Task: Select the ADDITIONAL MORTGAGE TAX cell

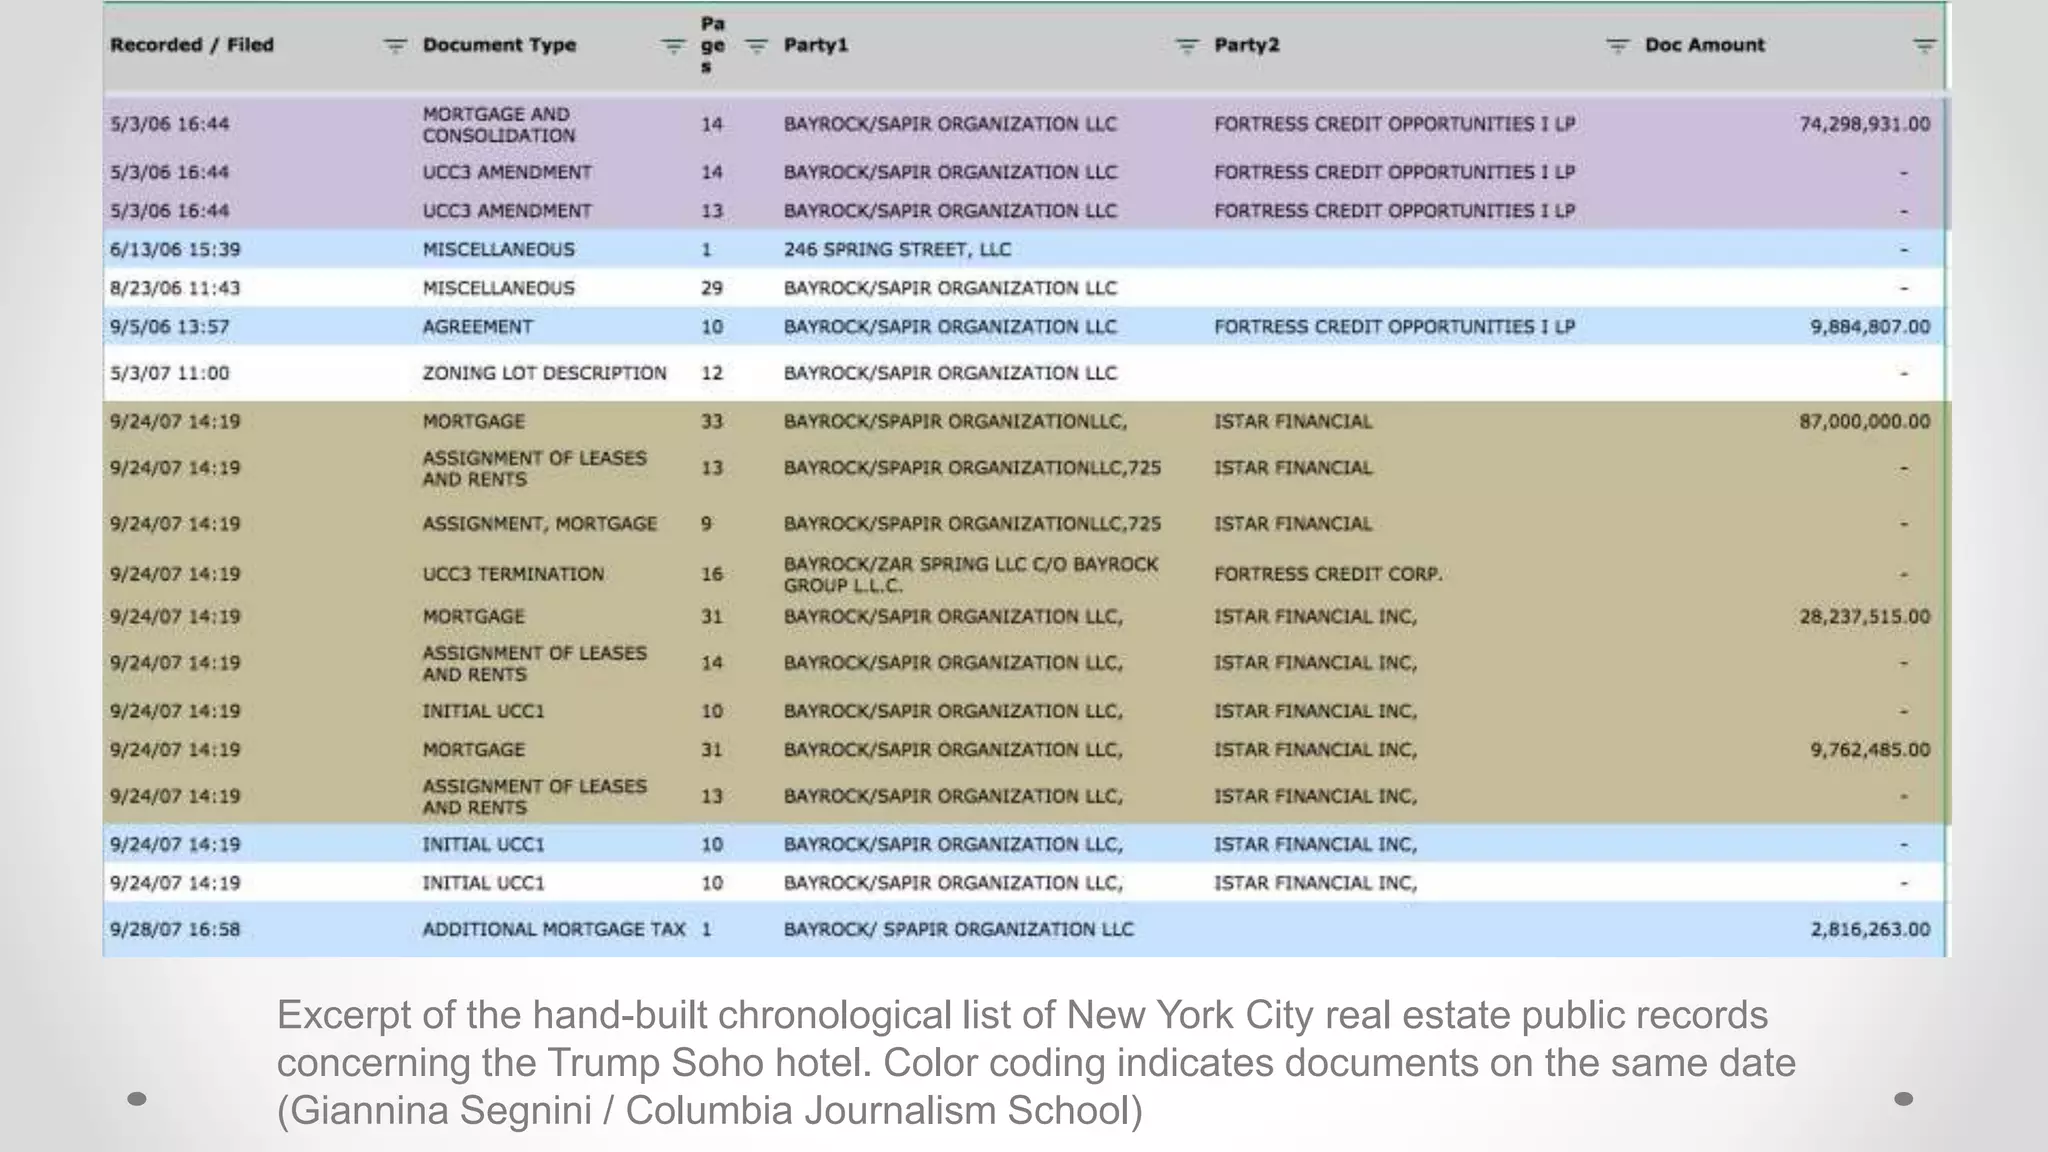Action: tap(554, 929)
